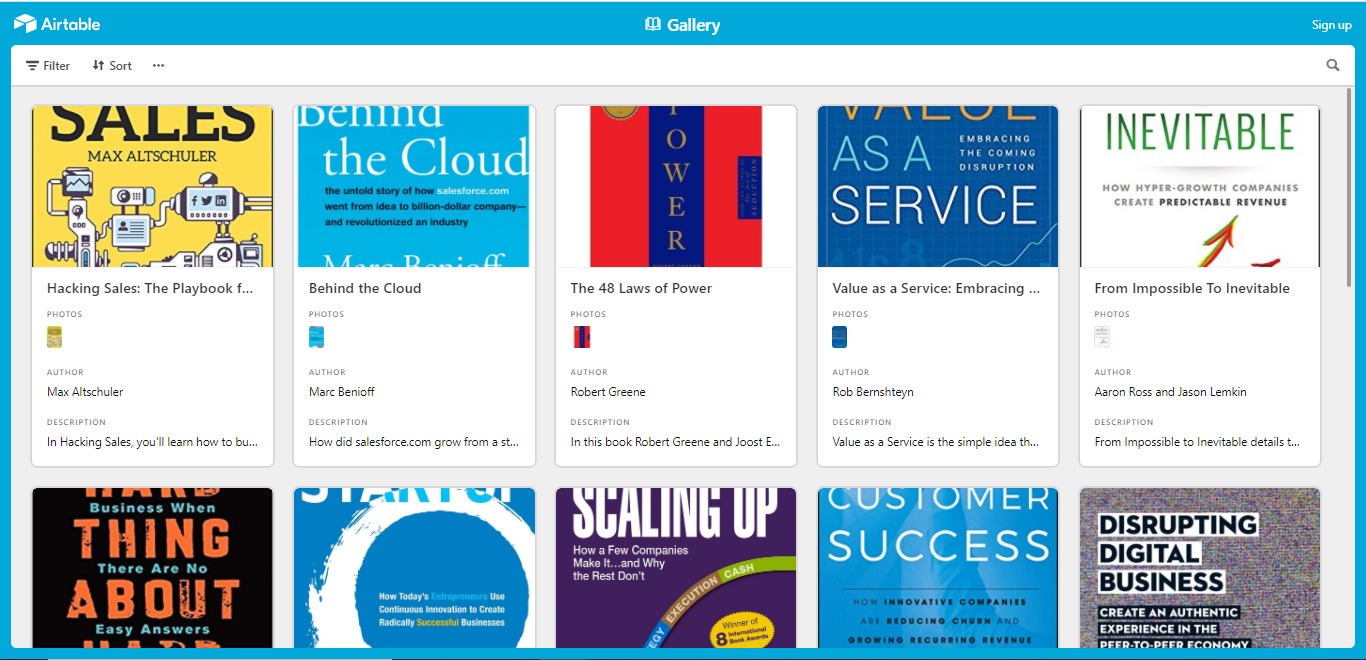Click the description text on Hacking Sales card
Image resolution: width=1366 pixels, height=660 pixels.
[152, 441]
